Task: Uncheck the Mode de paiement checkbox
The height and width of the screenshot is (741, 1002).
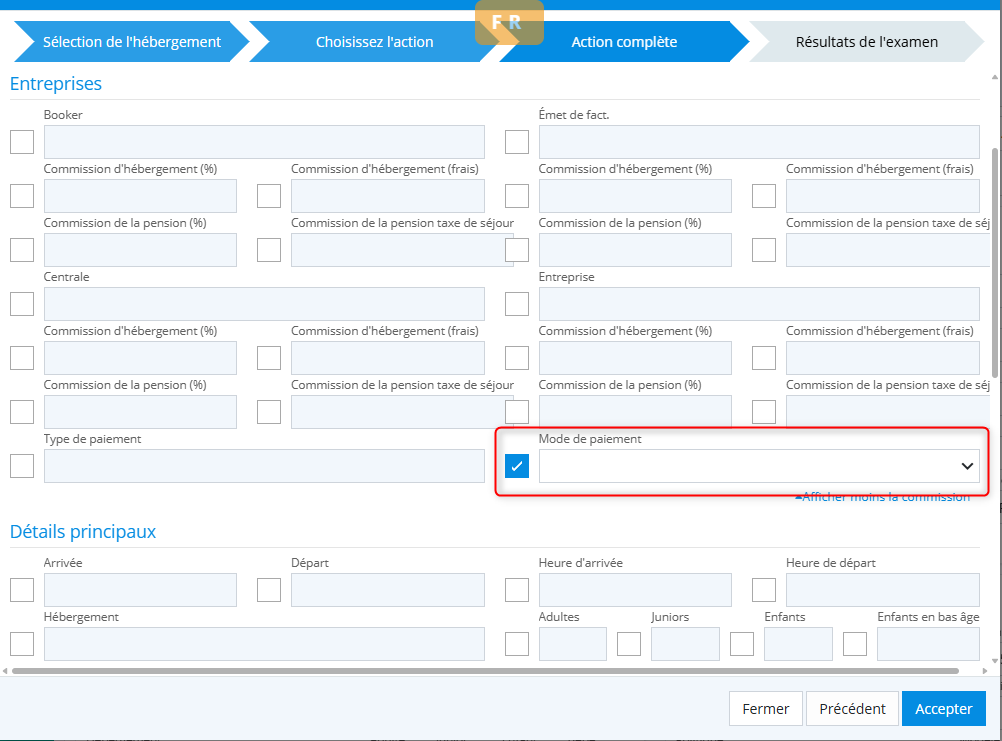Action: pyautogui.click(x=517, y=466)
